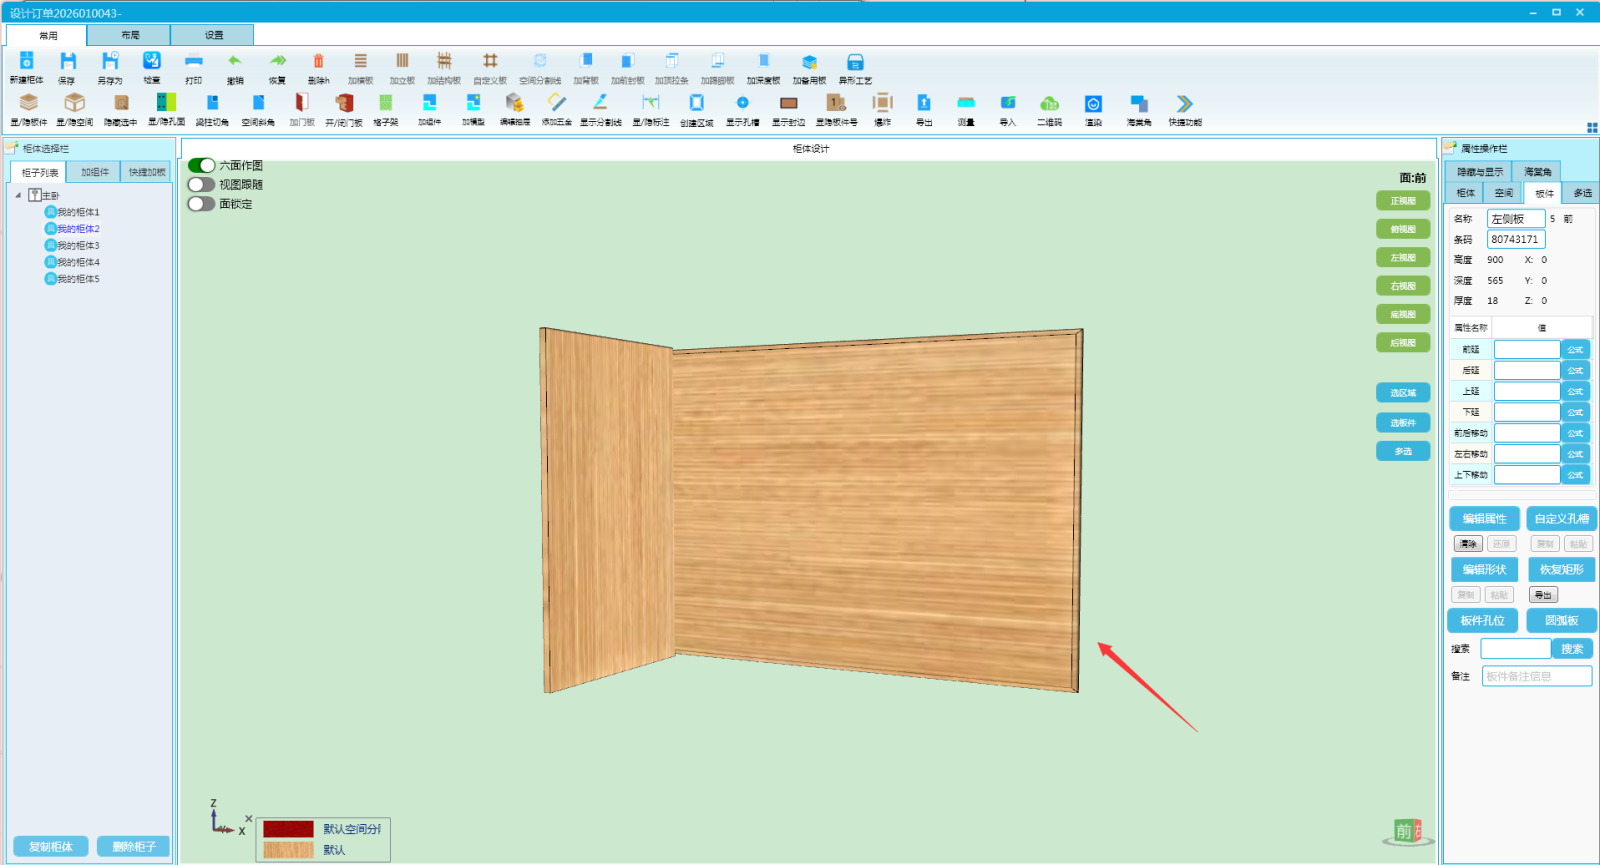Select the 渲染 render icon
Image resolution: width=1600 pixels, height=865 pixels.
1093,104
